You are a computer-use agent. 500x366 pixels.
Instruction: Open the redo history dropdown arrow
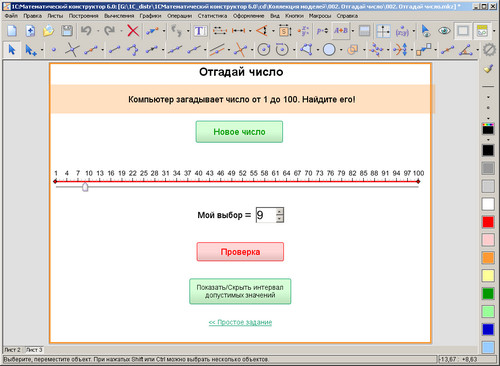coord(121,31)
